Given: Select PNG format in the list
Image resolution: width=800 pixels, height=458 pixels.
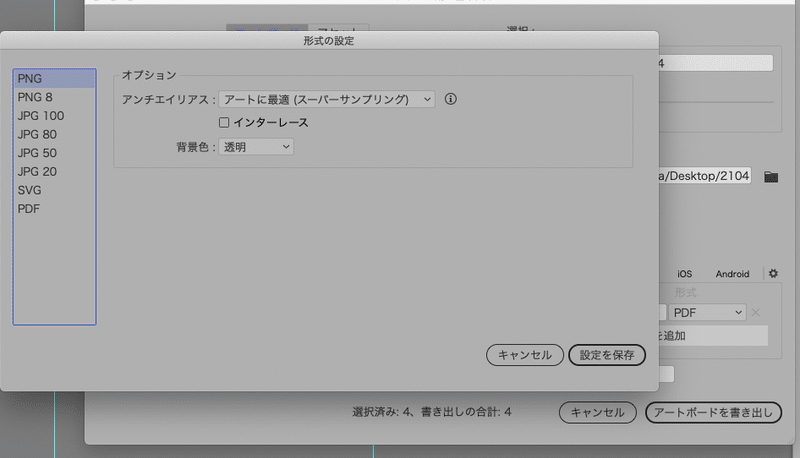Looking at the screenshot, I should point(54,79).
